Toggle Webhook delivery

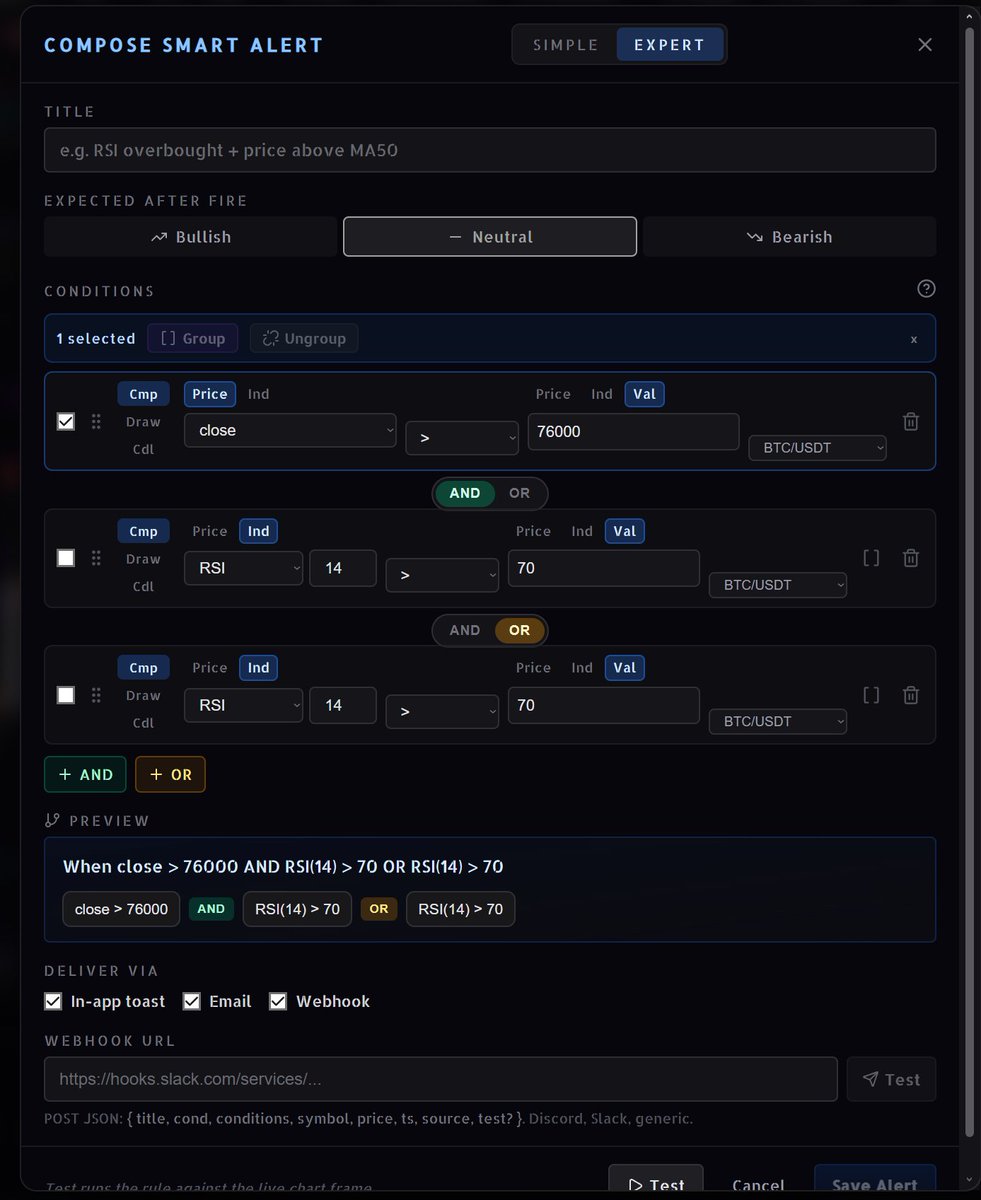(x=278, y=1001)
